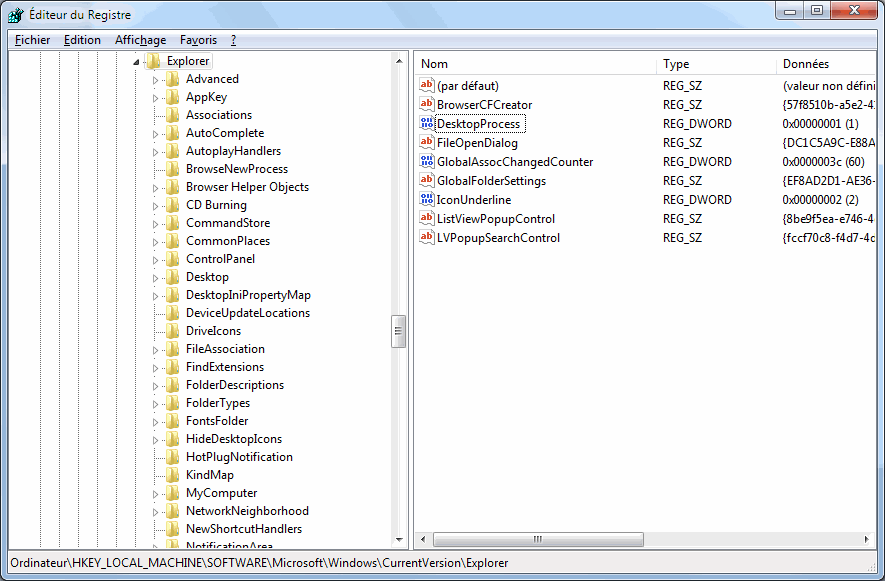Click the BrowseNewProcess folder icon
The width and height of the screenshot is (885, 581).
173,169
